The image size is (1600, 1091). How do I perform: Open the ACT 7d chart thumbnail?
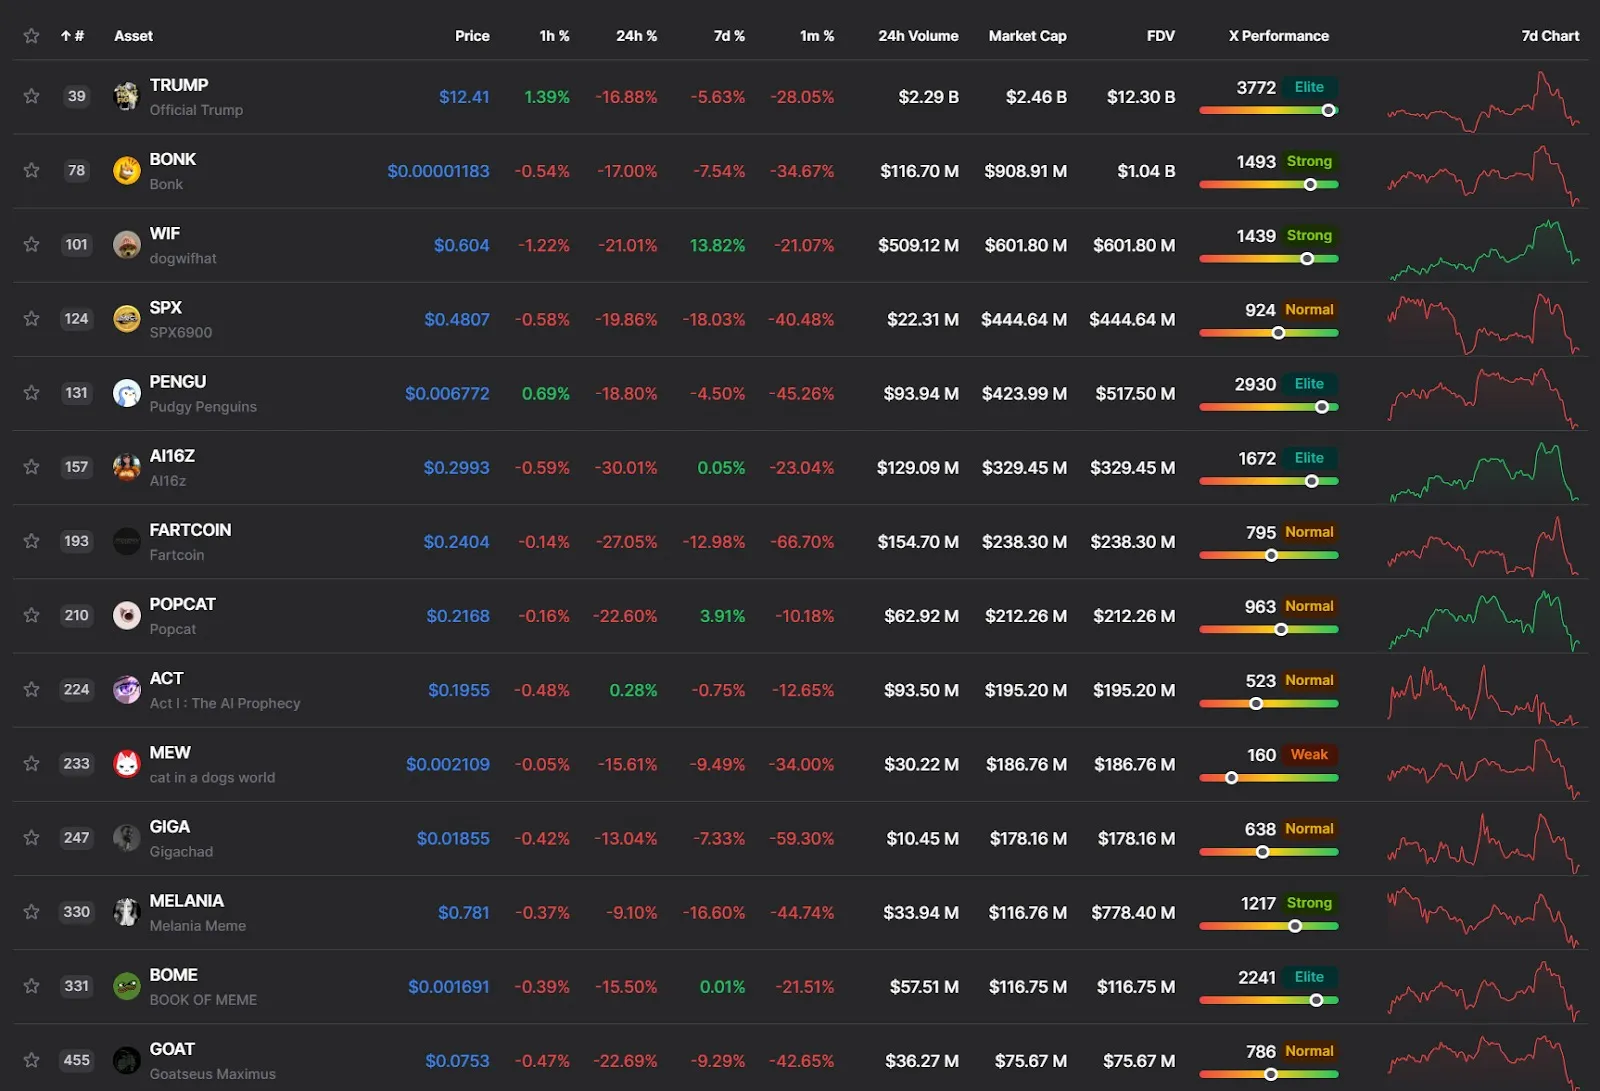1483,691
